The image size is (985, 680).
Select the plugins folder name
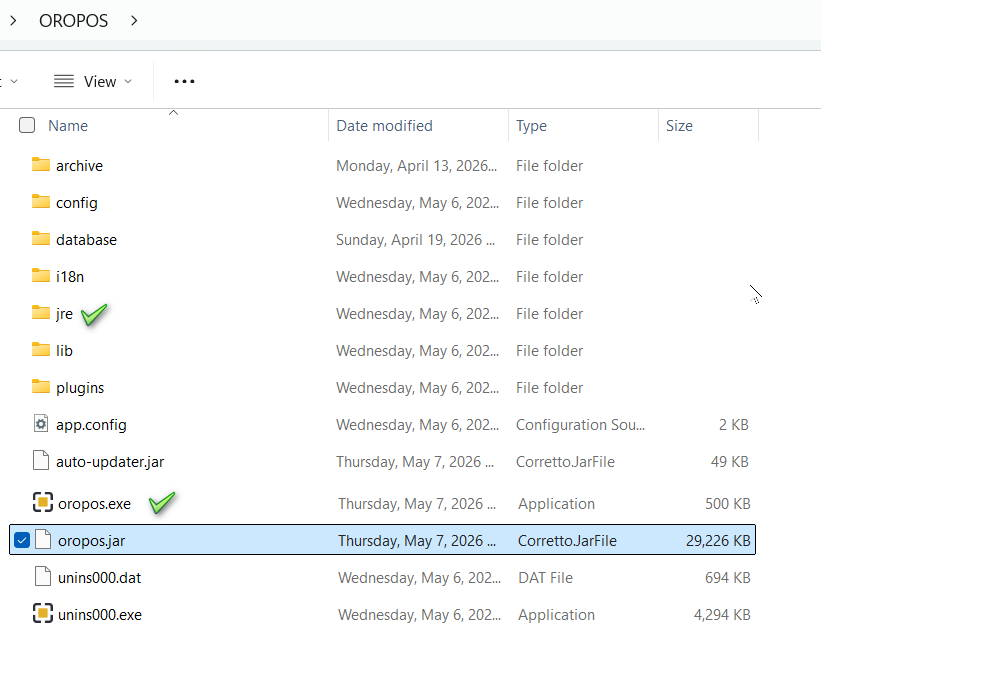click(x=80, y=388)
